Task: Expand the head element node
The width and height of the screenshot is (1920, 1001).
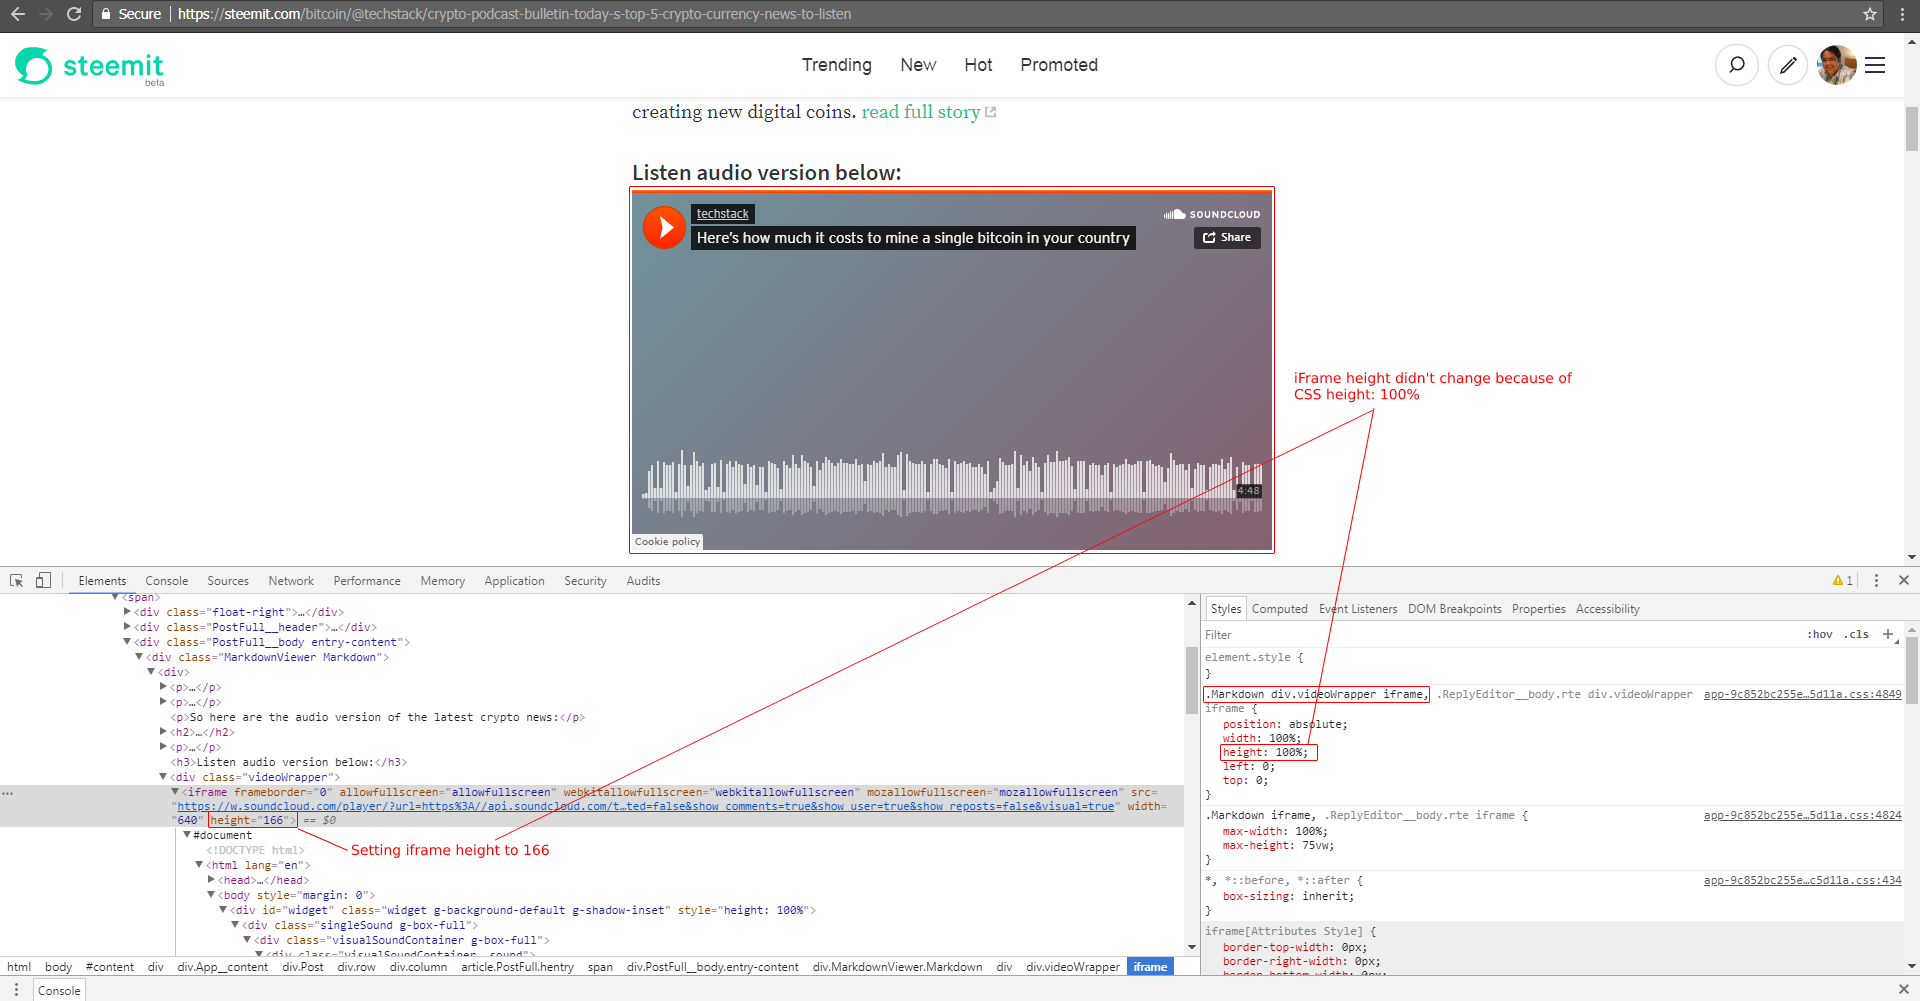Action: [211, 880]
